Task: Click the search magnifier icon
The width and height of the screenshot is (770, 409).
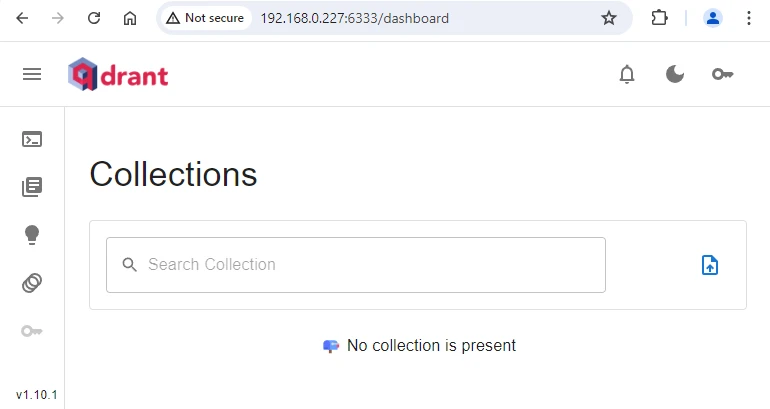Action: point(129,265)
